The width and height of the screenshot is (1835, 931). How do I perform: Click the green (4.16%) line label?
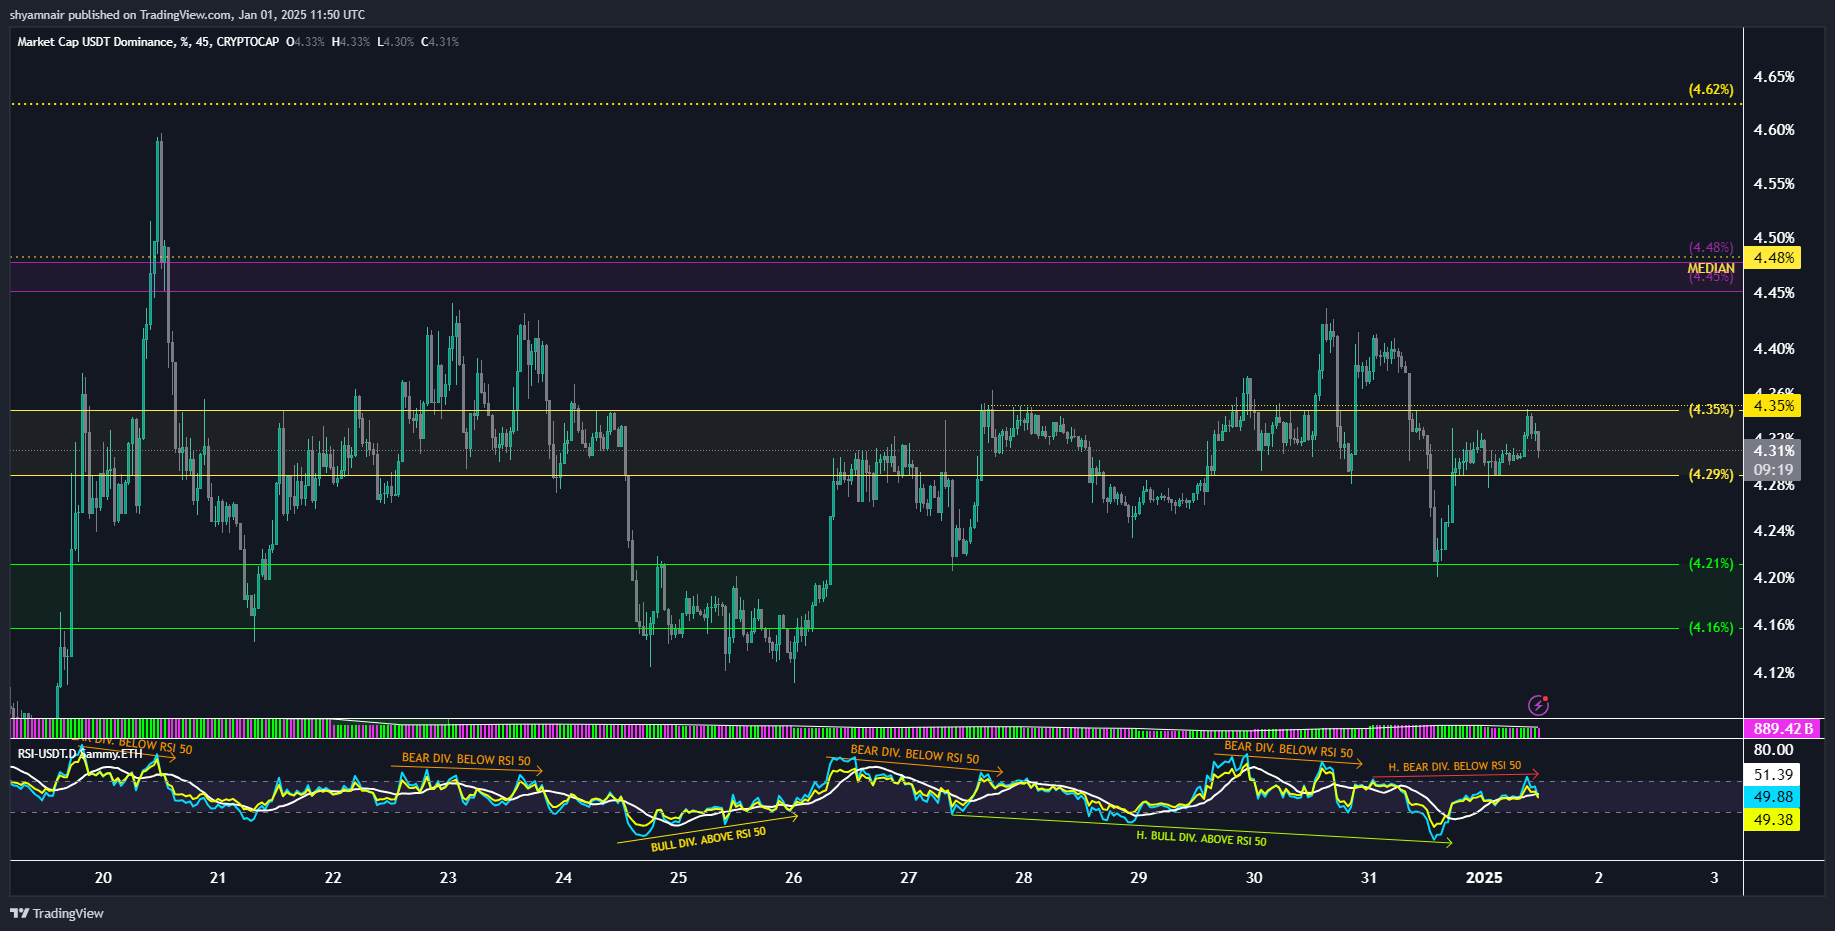coord(1711,628)
